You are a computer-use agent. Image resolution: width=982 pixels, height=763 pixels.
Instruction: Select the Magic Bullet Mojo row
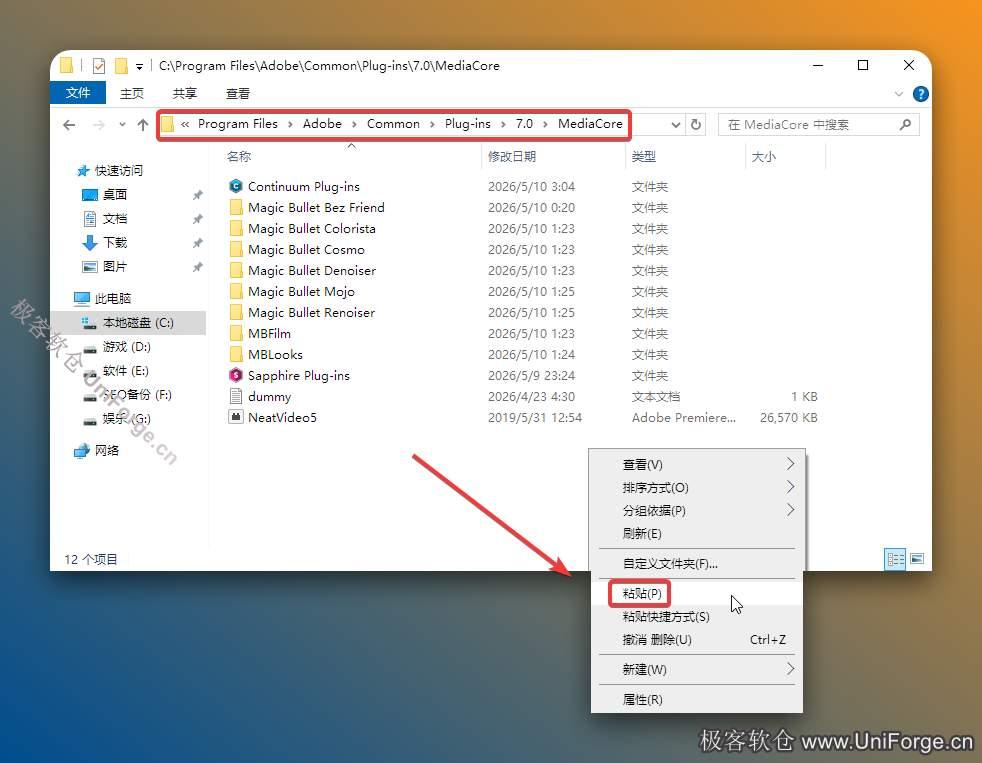pyautogui.click(x=523, y=291)
